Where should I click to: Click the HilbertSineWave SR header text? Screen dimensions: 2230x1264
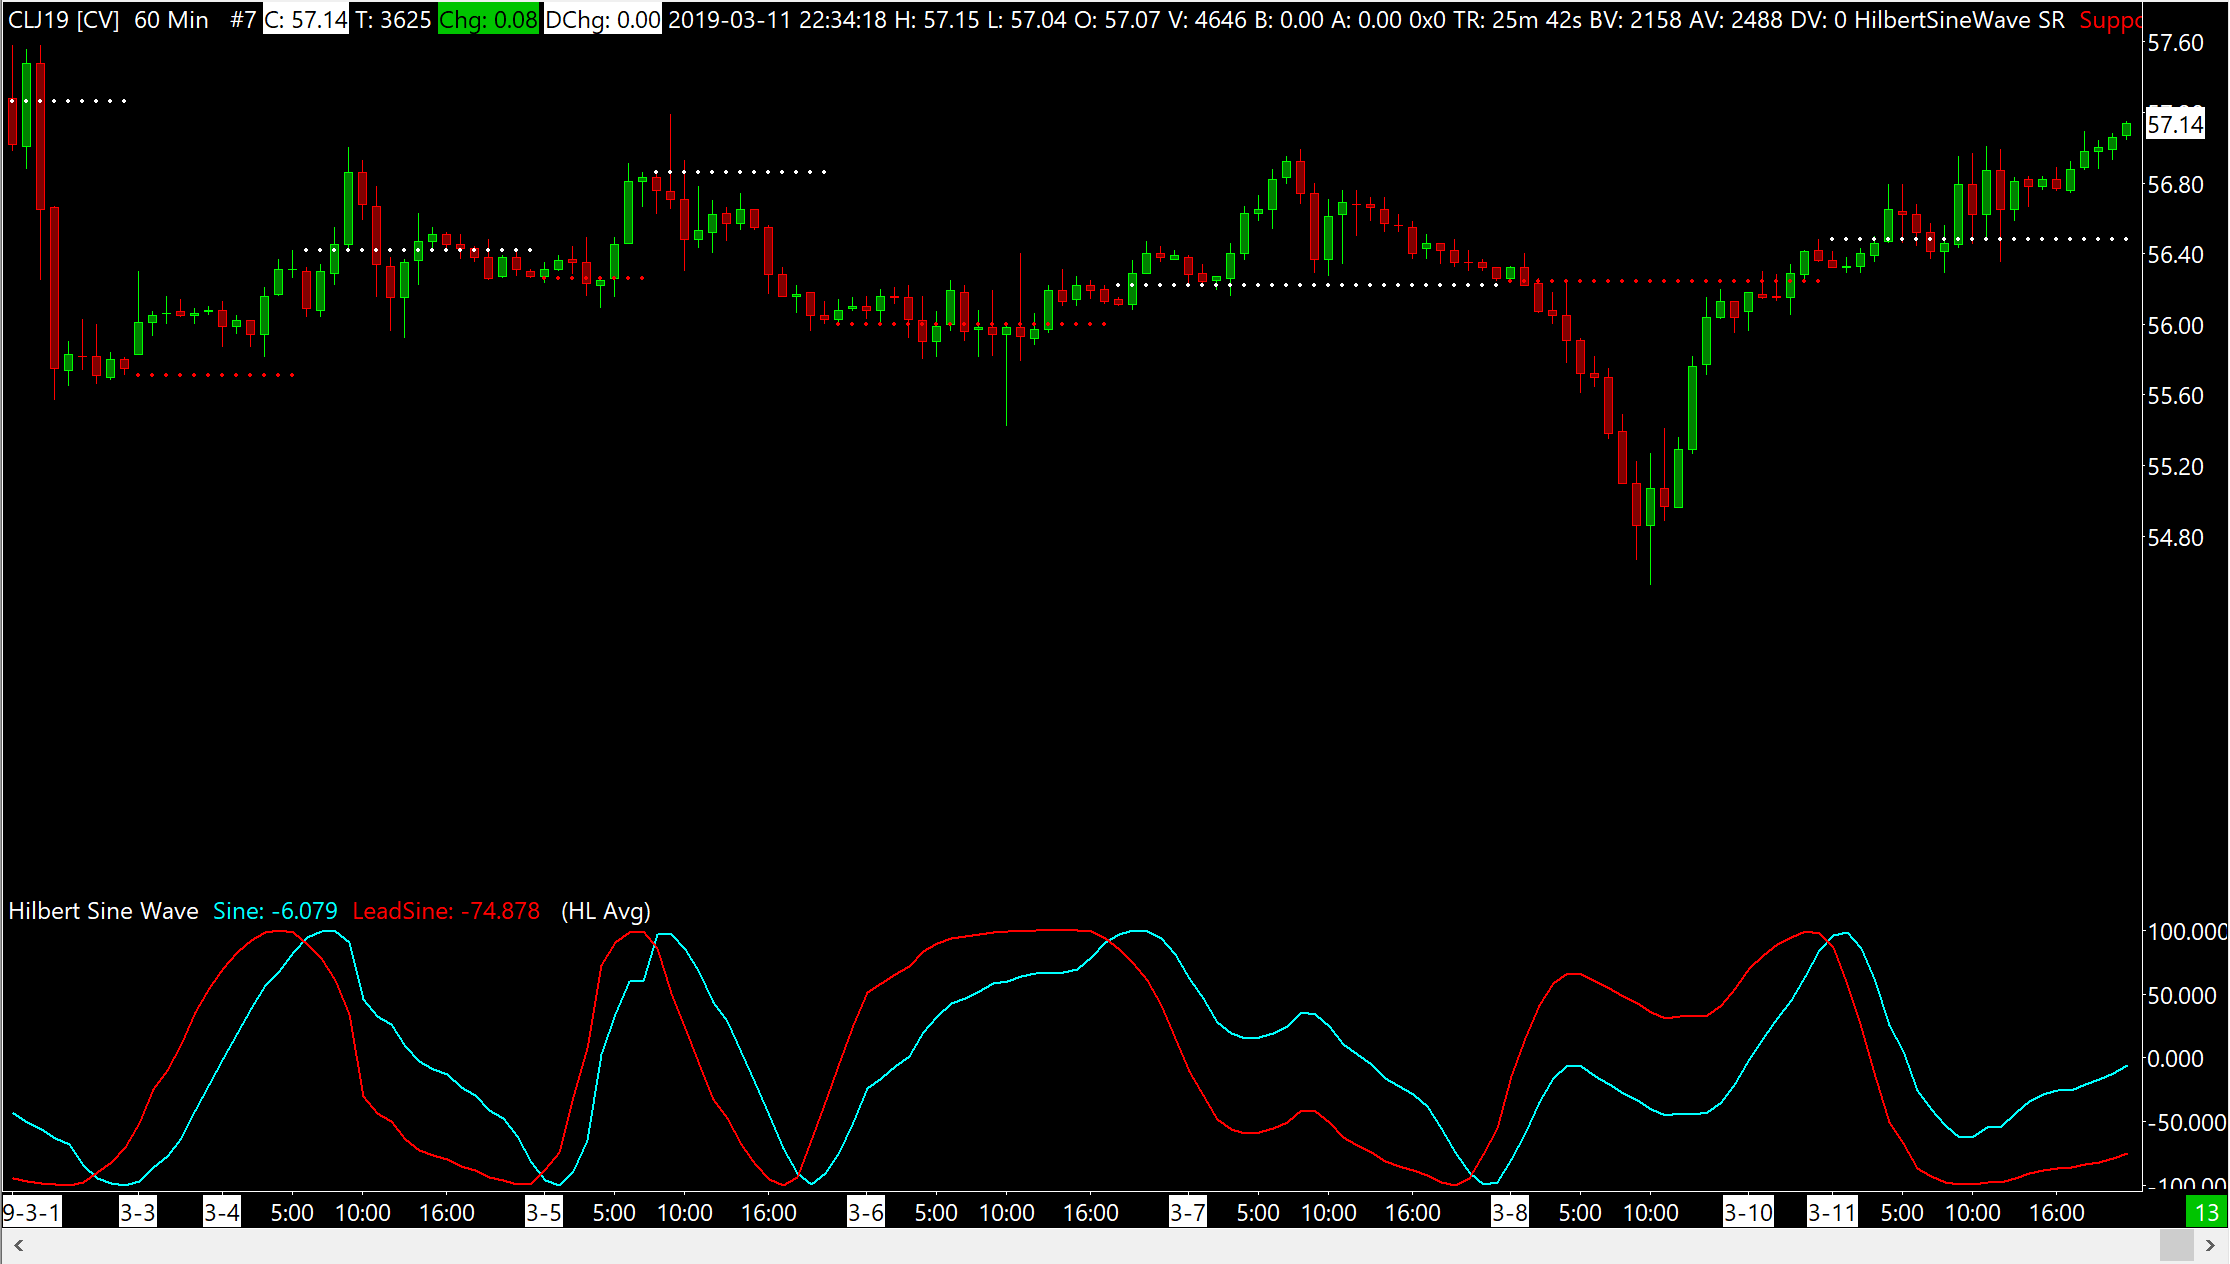point(1959,20)
